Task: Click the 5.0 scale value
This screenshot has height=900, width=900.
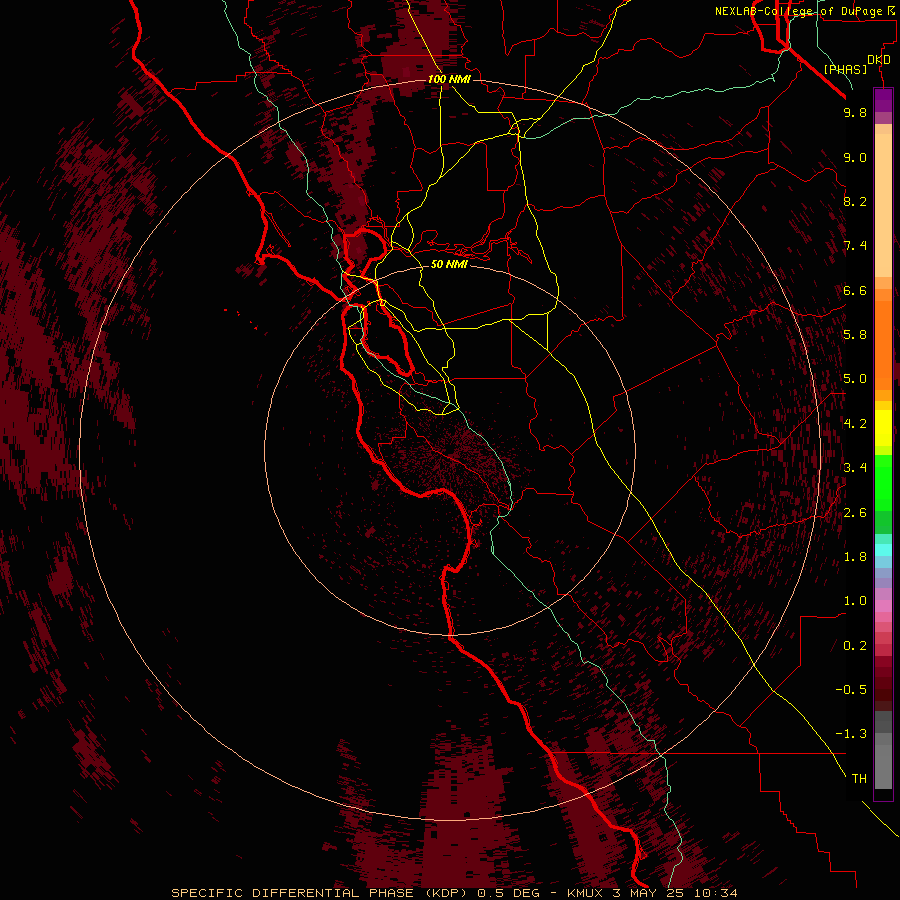Action: (855, 379)
